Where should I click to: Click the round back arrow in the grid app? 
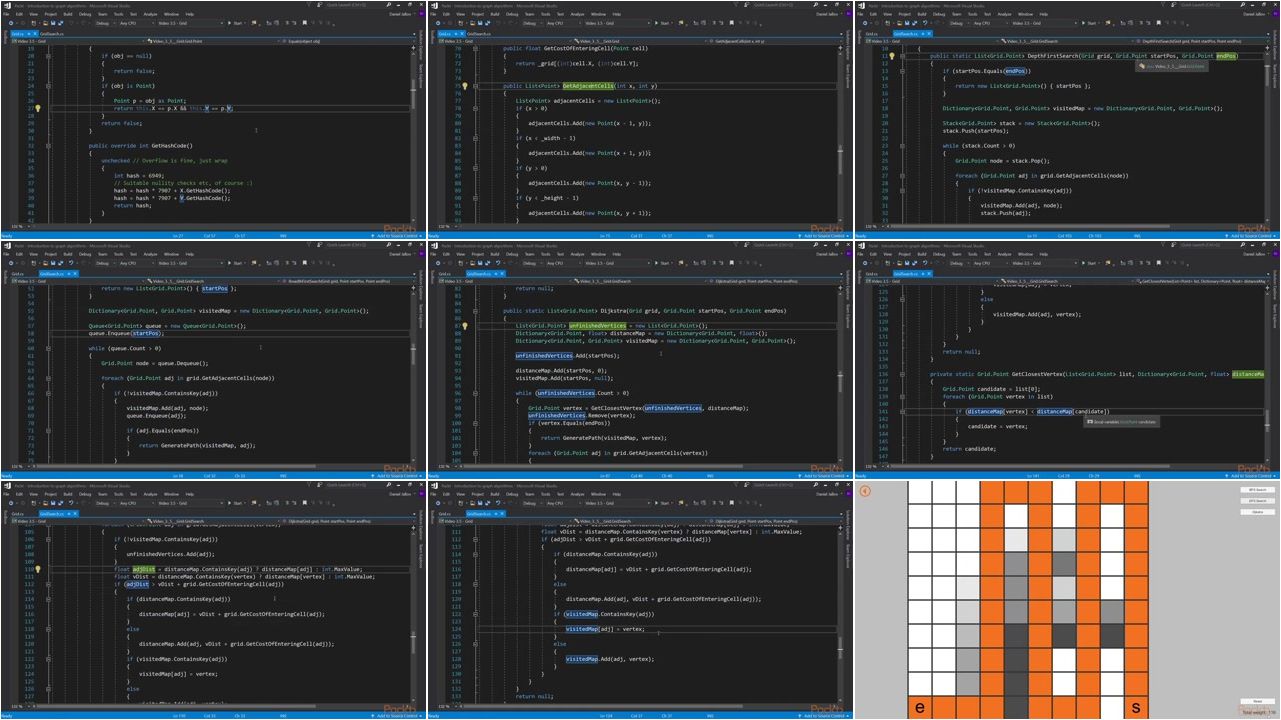tap(865, 491)
